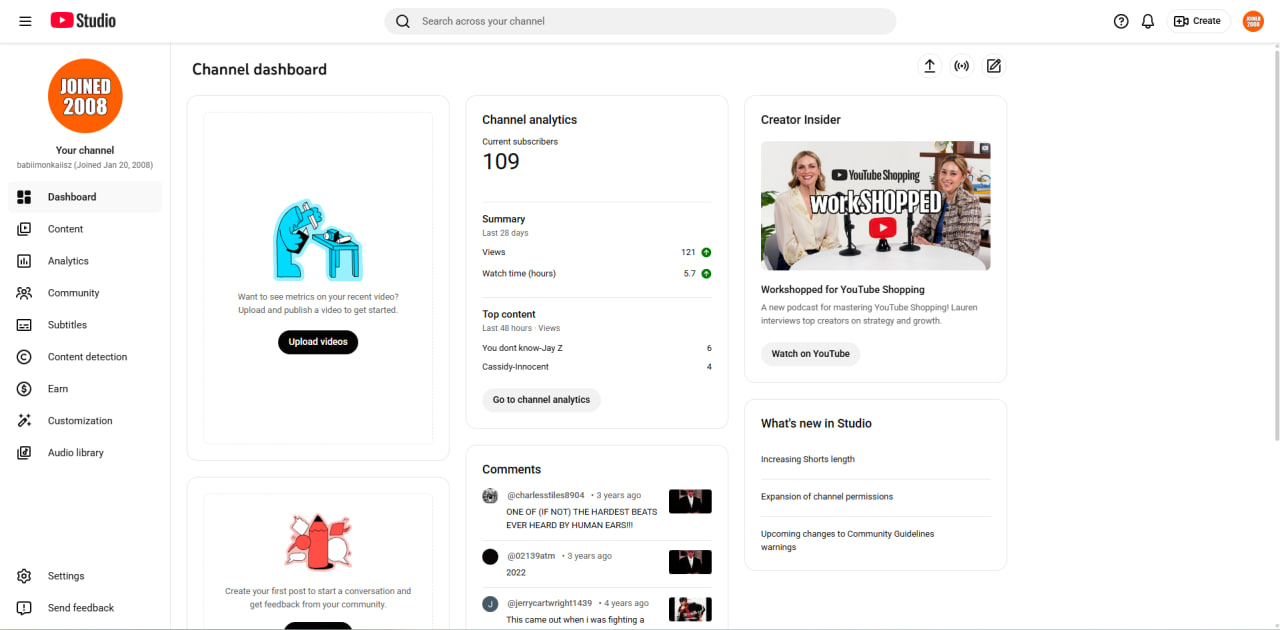
Task: Open Expansion of channel permissions item
Action: click(x=827, y=497)
